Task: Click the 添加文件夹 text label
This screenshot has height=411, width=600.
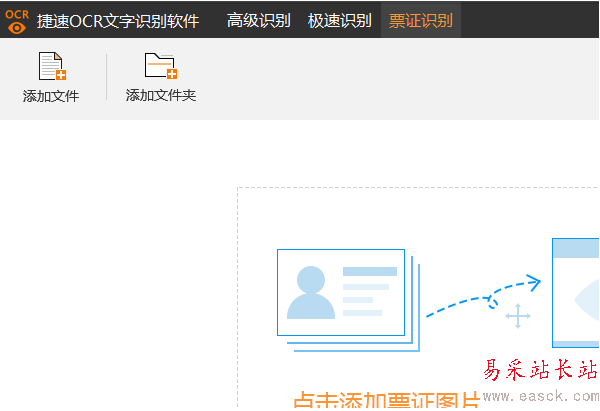Action: (161, 95)
